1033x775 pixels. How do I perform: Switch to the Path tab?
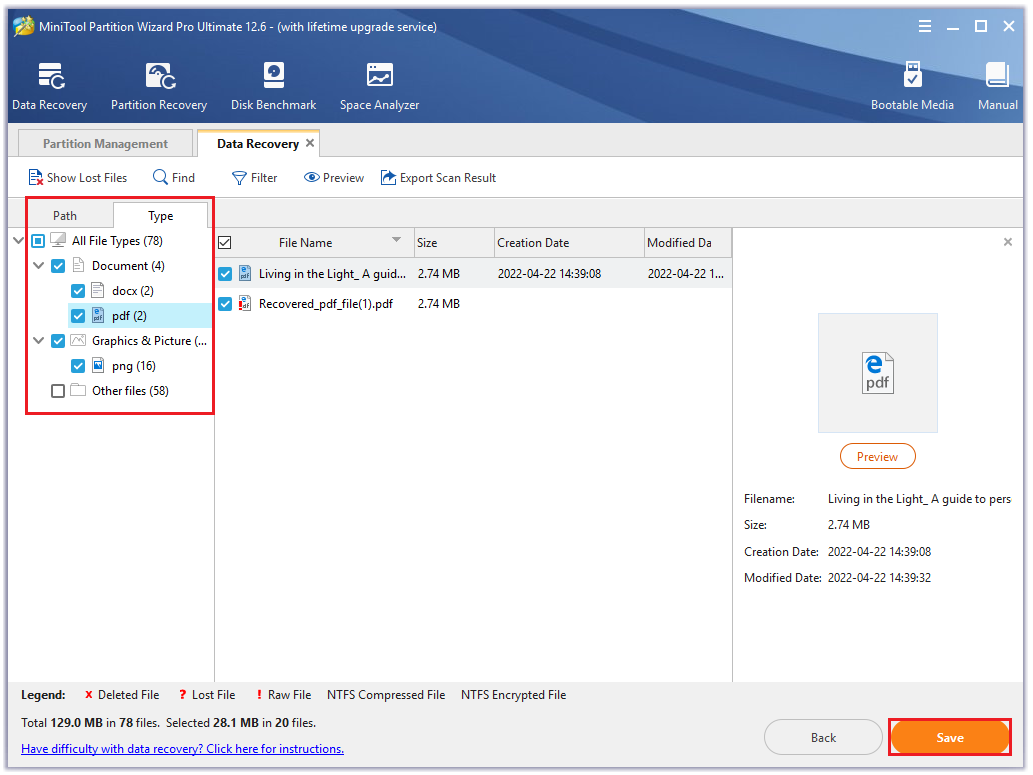65,215
